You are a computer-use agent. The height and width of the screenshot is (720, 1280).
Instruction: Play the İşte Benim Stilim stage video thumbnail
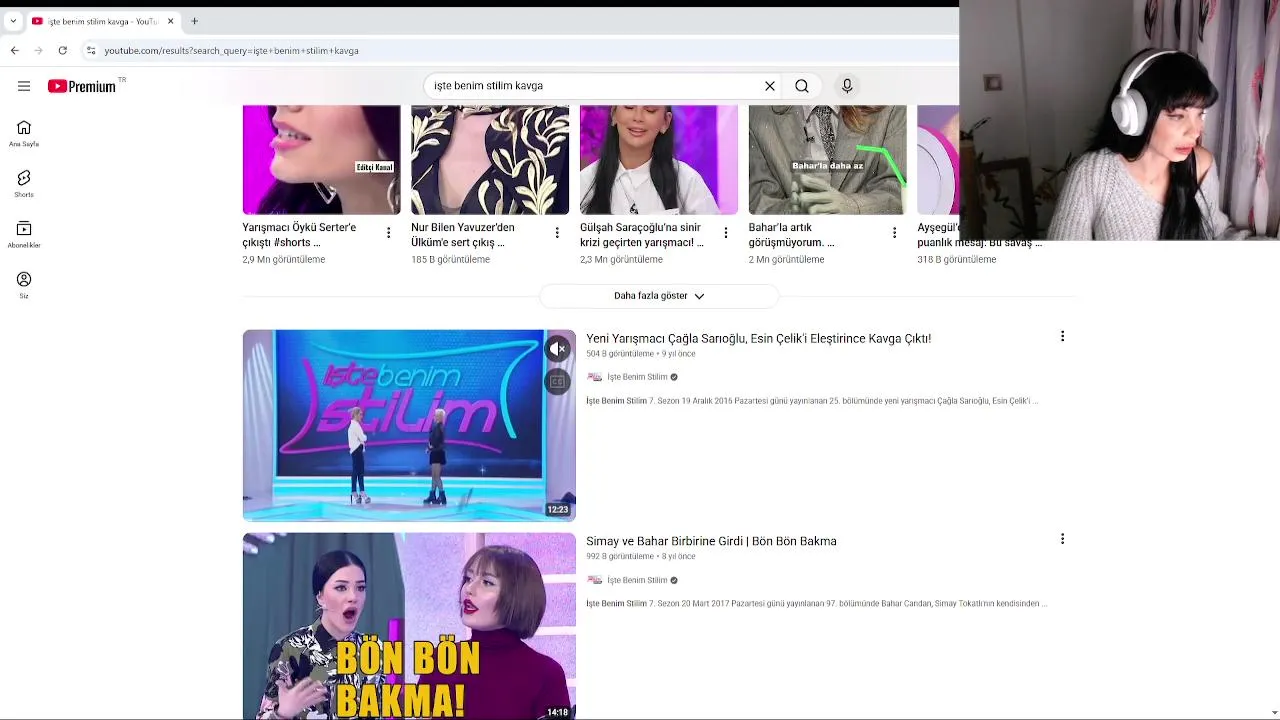pos(409,426)
